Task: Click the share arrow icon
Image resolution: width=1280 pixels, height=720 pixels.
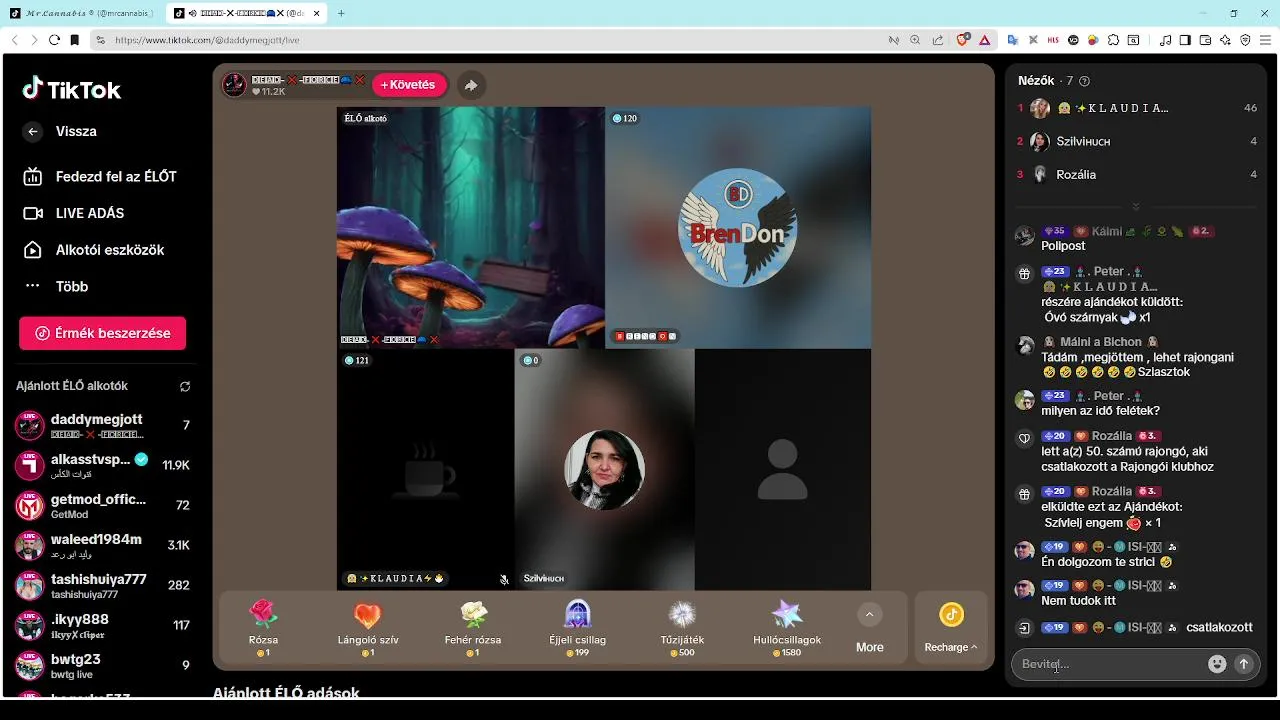Action: (x=472, y=85)
